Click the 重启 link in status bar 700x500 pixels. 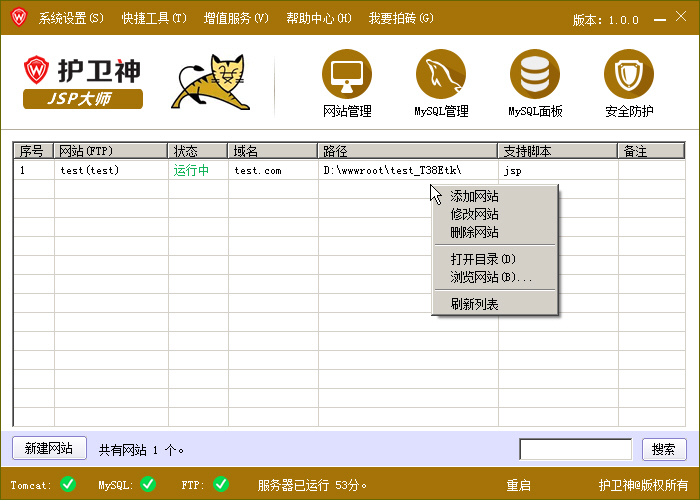pyautogui.click(x=518, y=485)
